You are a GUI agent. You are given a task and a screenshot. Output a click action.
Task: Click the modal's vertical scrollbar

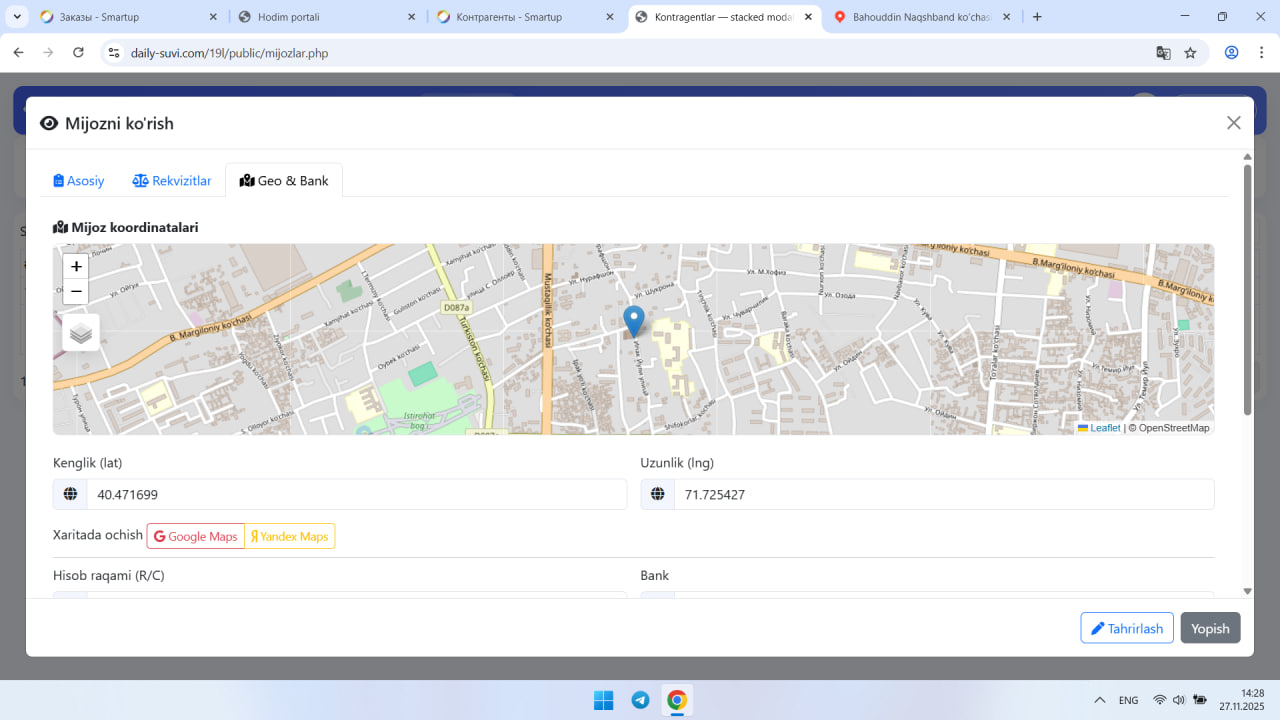tap(1247, 290)
